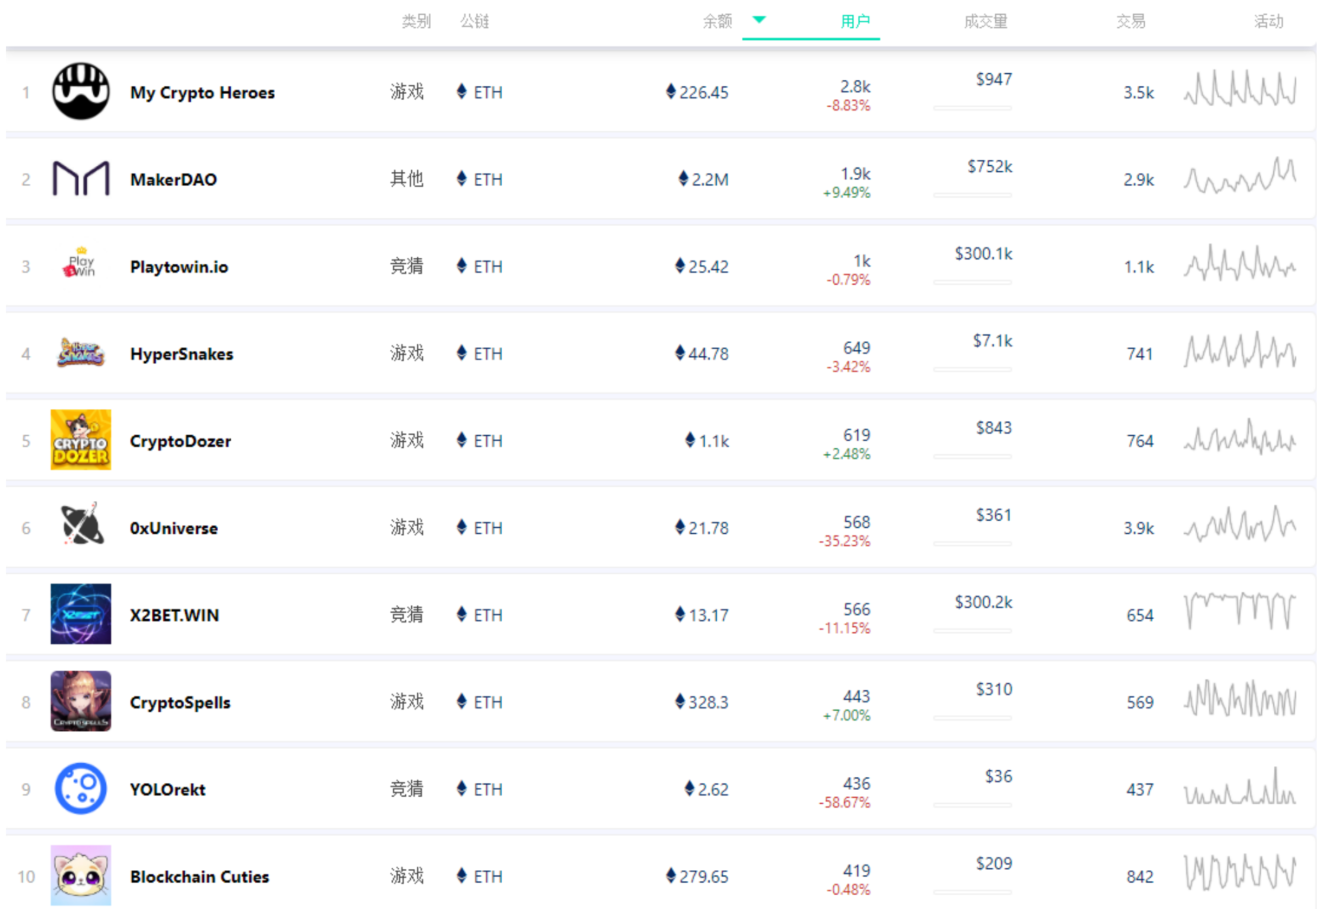
Task: Open the CryptoDozer dapp link
Action: 180,440
